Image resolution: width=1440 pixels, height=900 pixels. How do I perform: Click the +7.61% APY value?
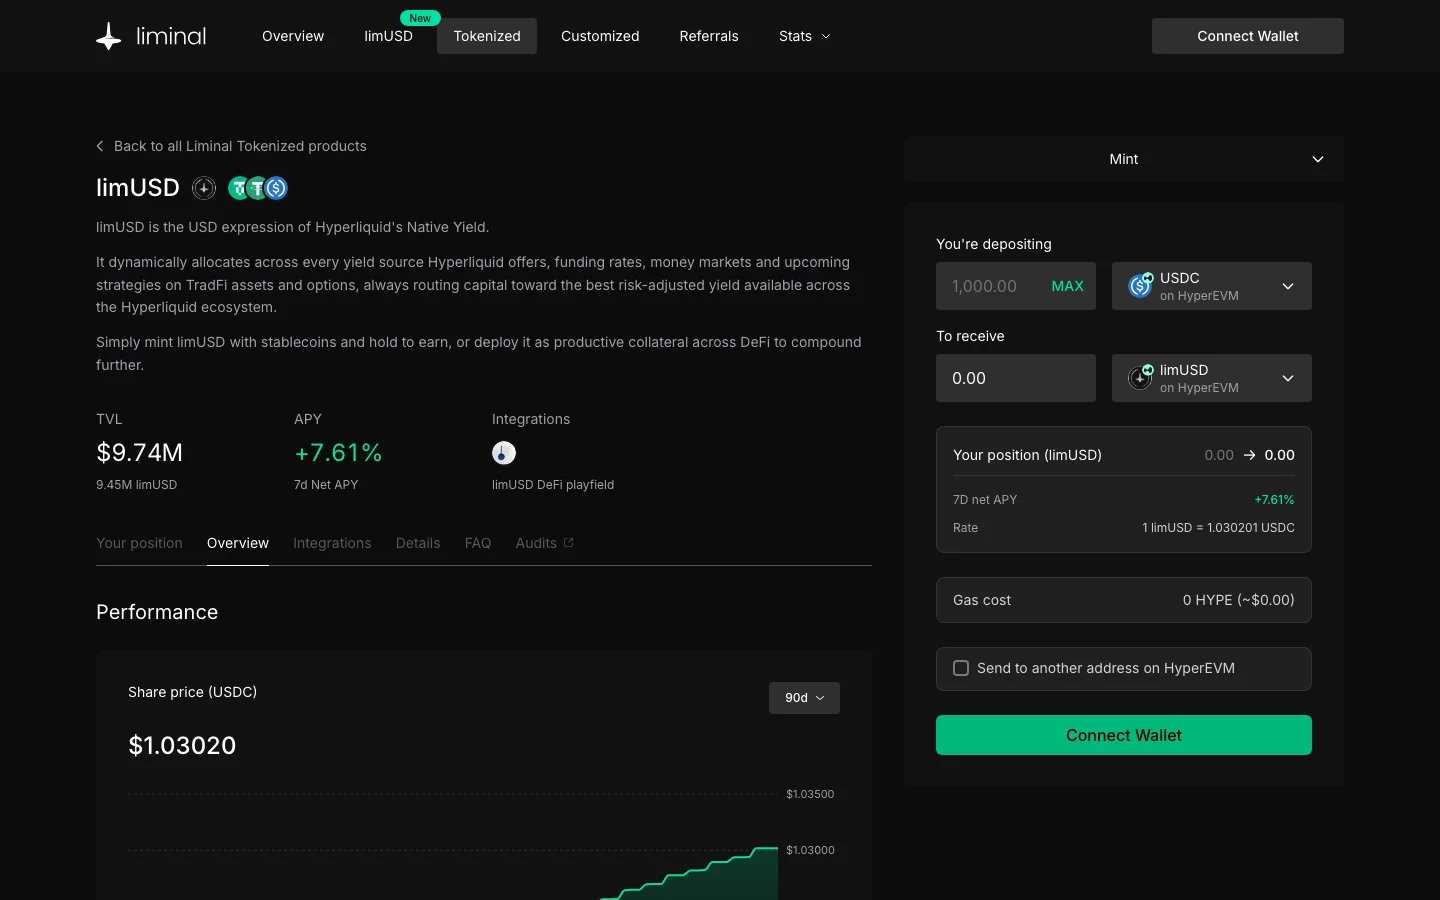(x=338, y=453)
